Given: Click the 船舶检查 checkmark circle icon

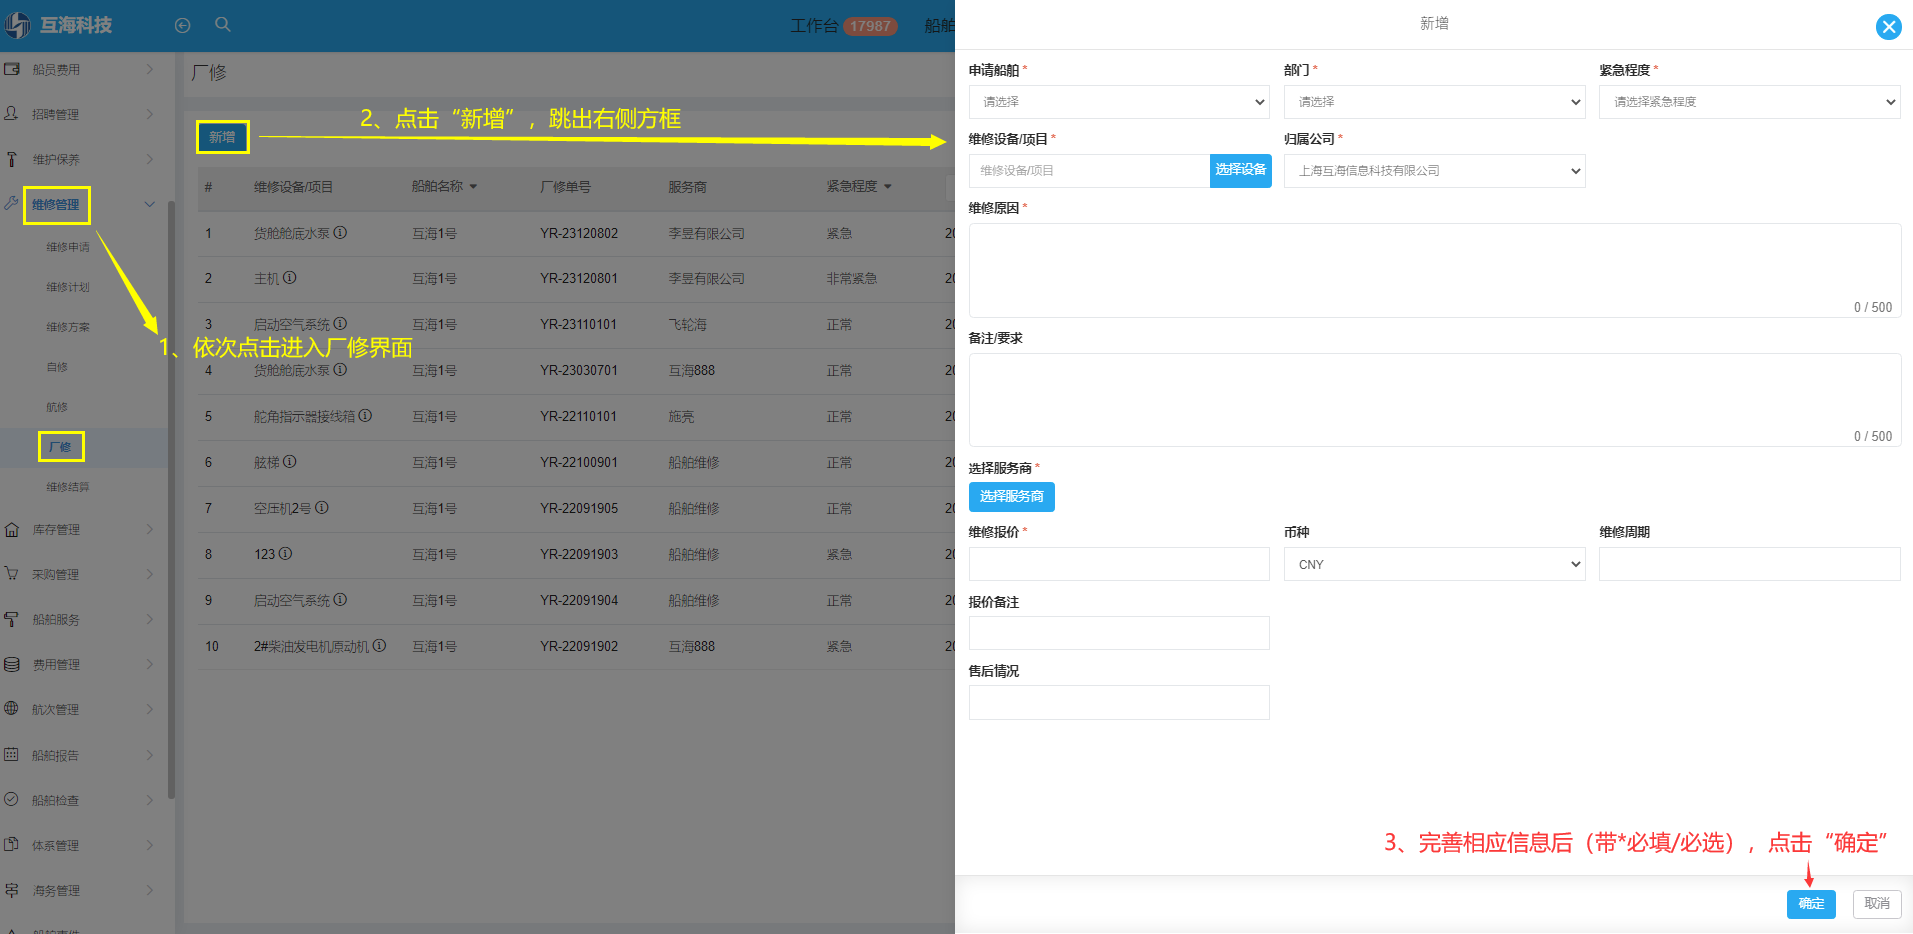Looking at the screenshot, I should click(x=12, y=800).
